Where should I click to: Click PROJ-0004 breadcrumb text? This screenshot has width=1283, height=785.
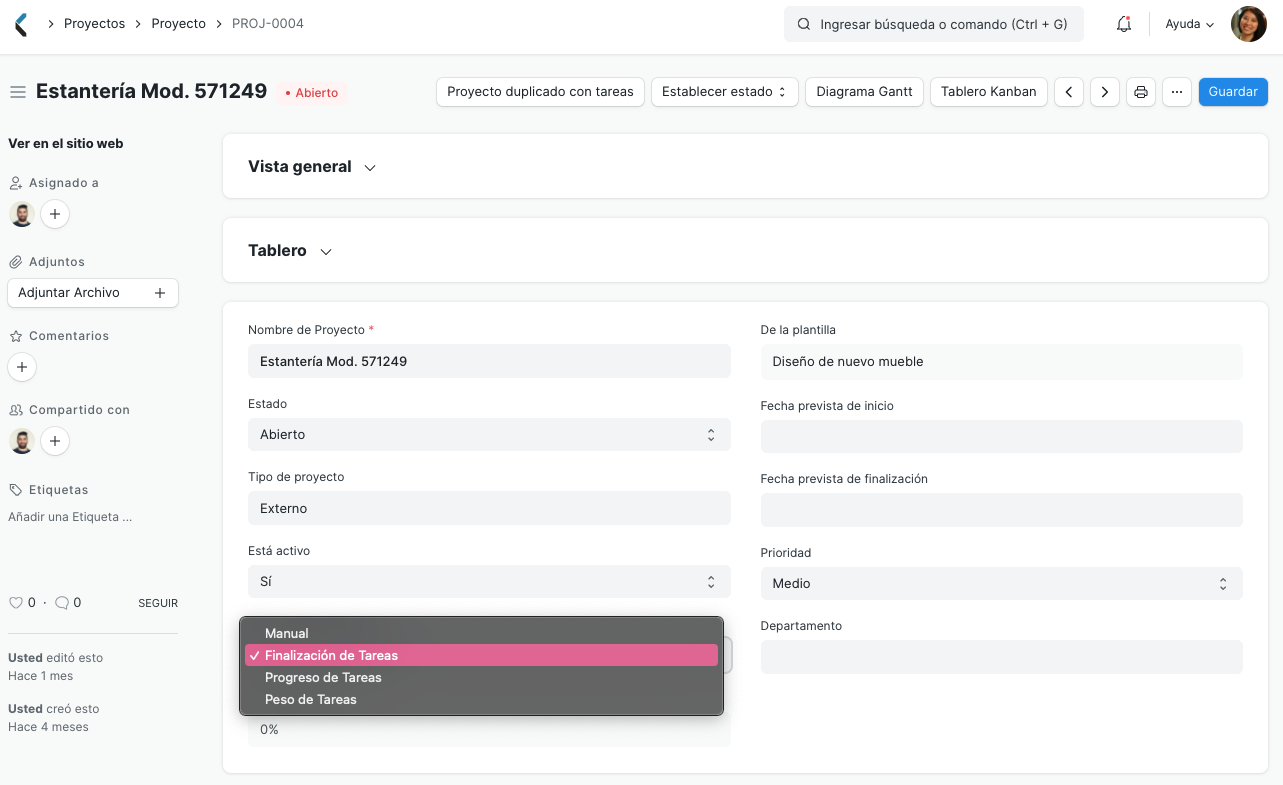pyautogui.click(x=267, y=24)
